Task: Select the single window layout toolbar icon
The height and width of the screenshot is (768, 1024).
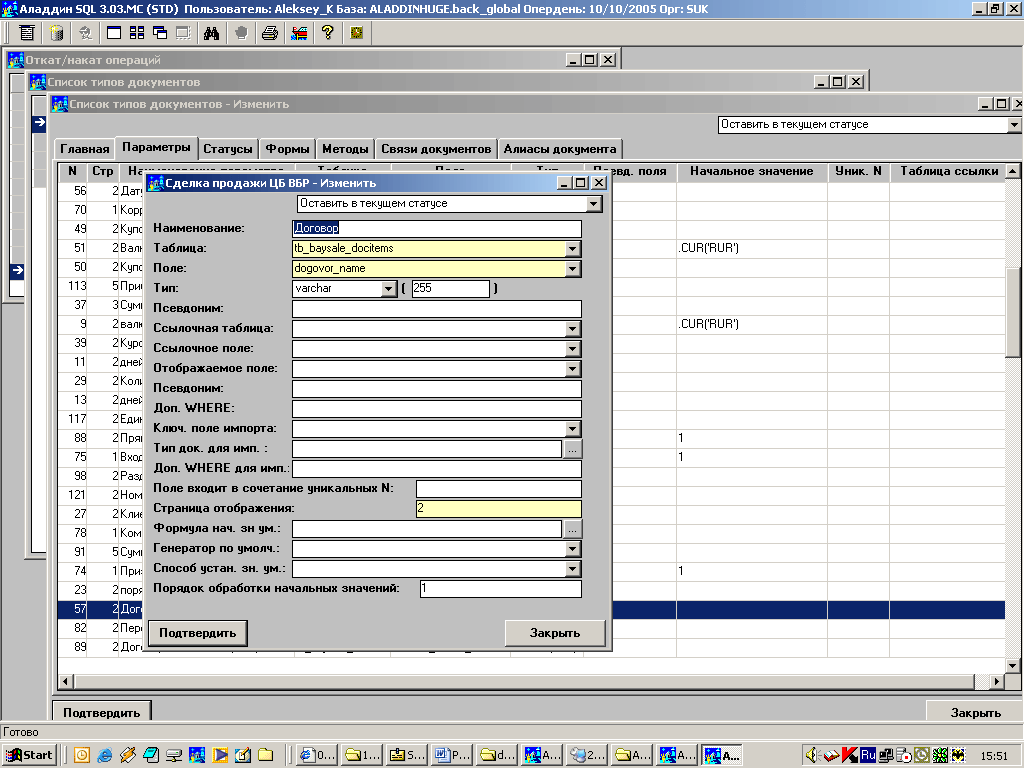Action: (114, 33)
